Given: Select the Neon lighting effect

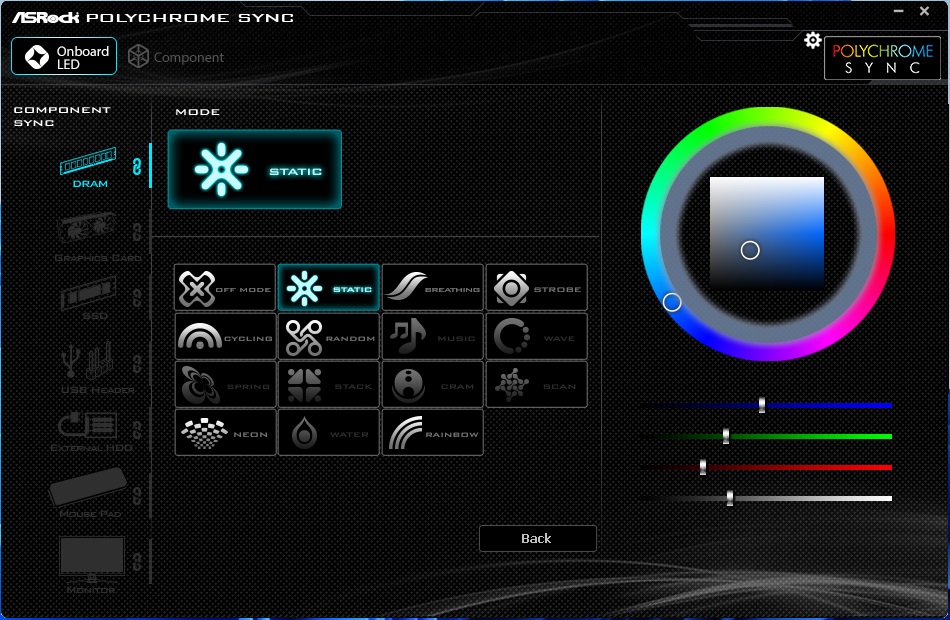Looking at the screenshot, I should (224, 432).
